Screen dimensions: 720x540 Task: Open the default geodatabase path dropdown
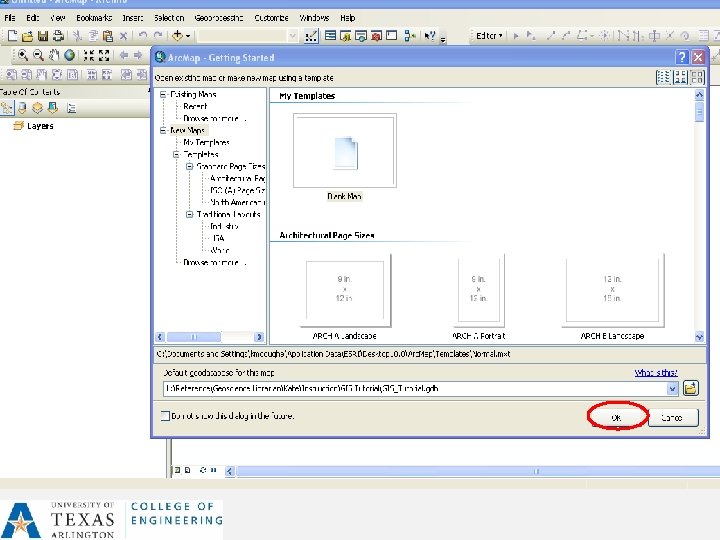tap(672, 389)
